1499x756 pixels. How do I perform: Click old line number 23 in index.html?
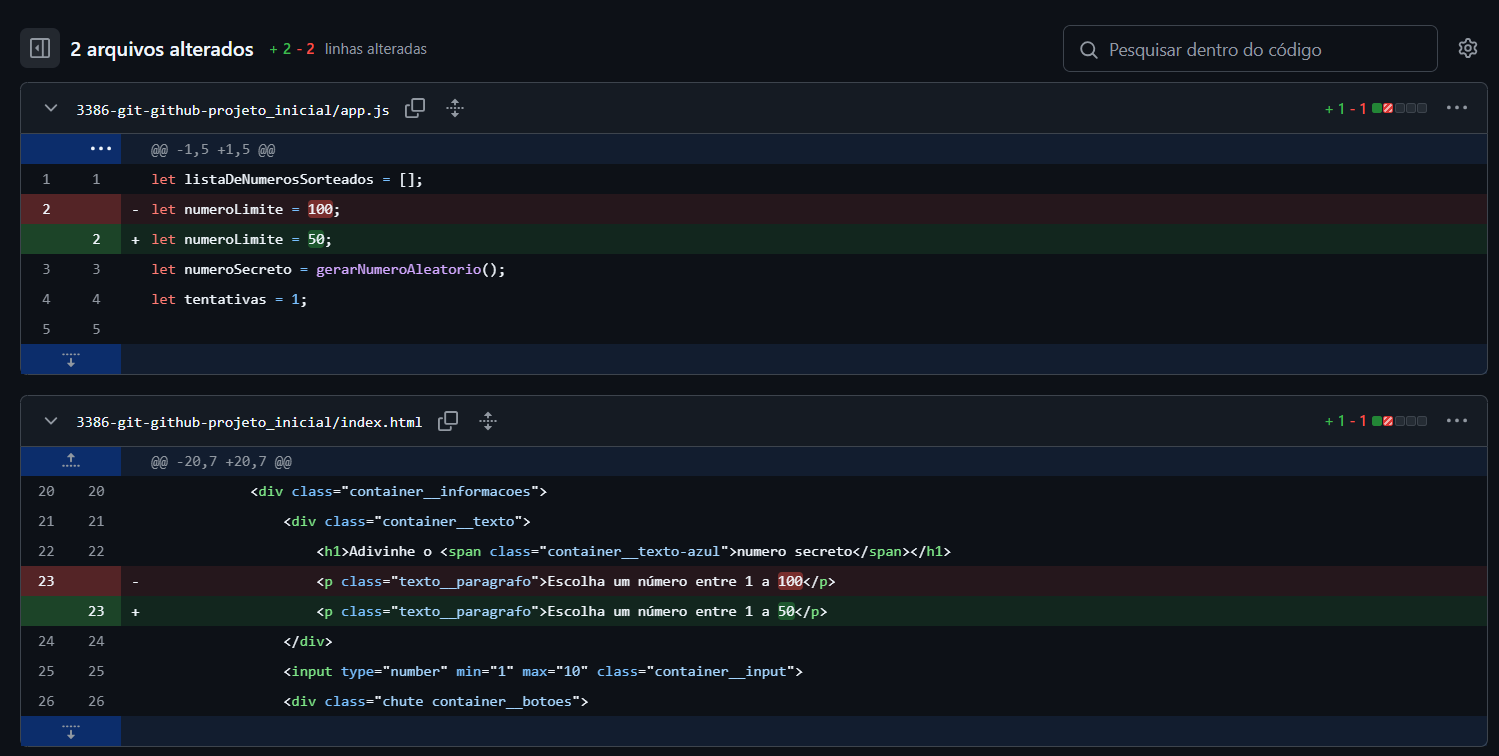pos(46,581)
